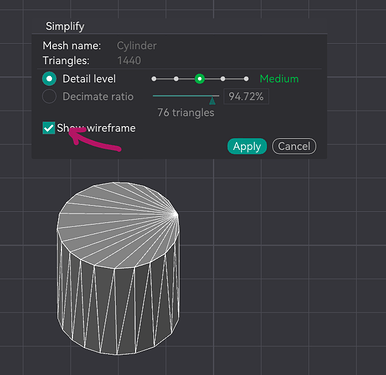
Task: Click the green Medium detail slider dot
Action: pyautogui.click(x=199, y=79)
